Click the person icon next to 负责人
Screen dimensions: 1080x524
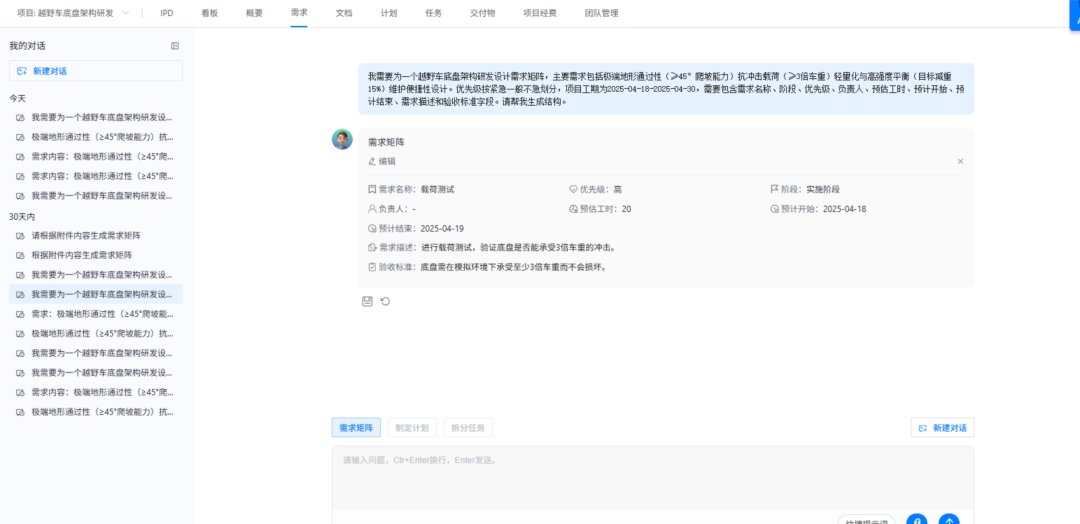click(x=372, y=209)
